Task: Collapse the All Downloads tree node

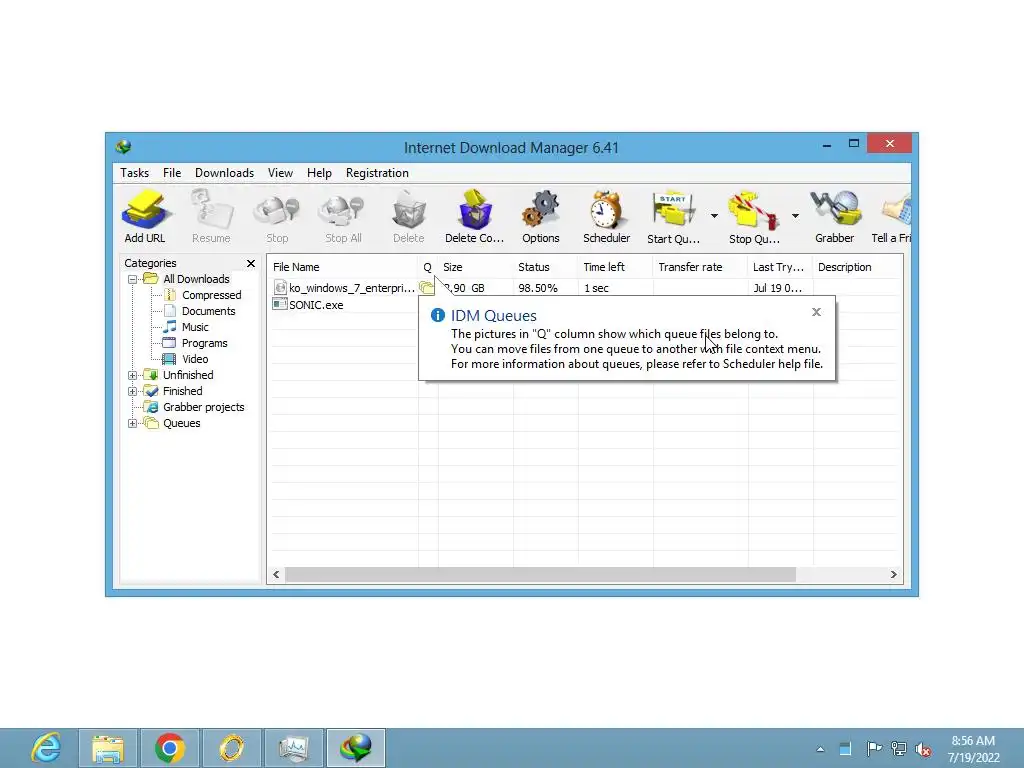Action: point(133,280)
